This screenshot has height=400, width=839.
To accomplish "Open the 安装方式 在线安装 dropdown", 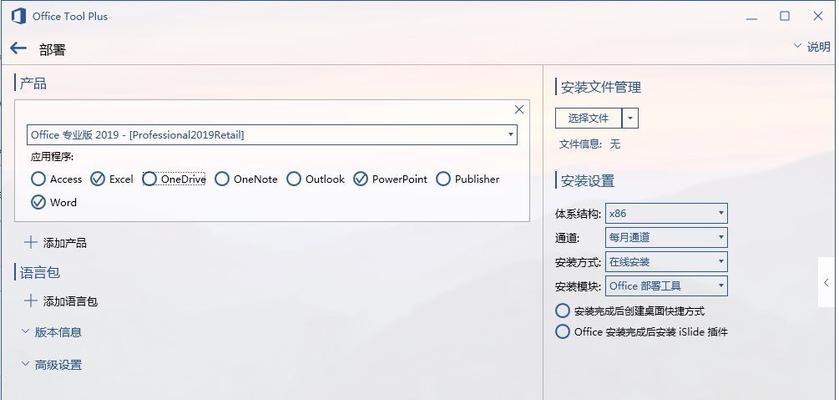I will point(666,262).
